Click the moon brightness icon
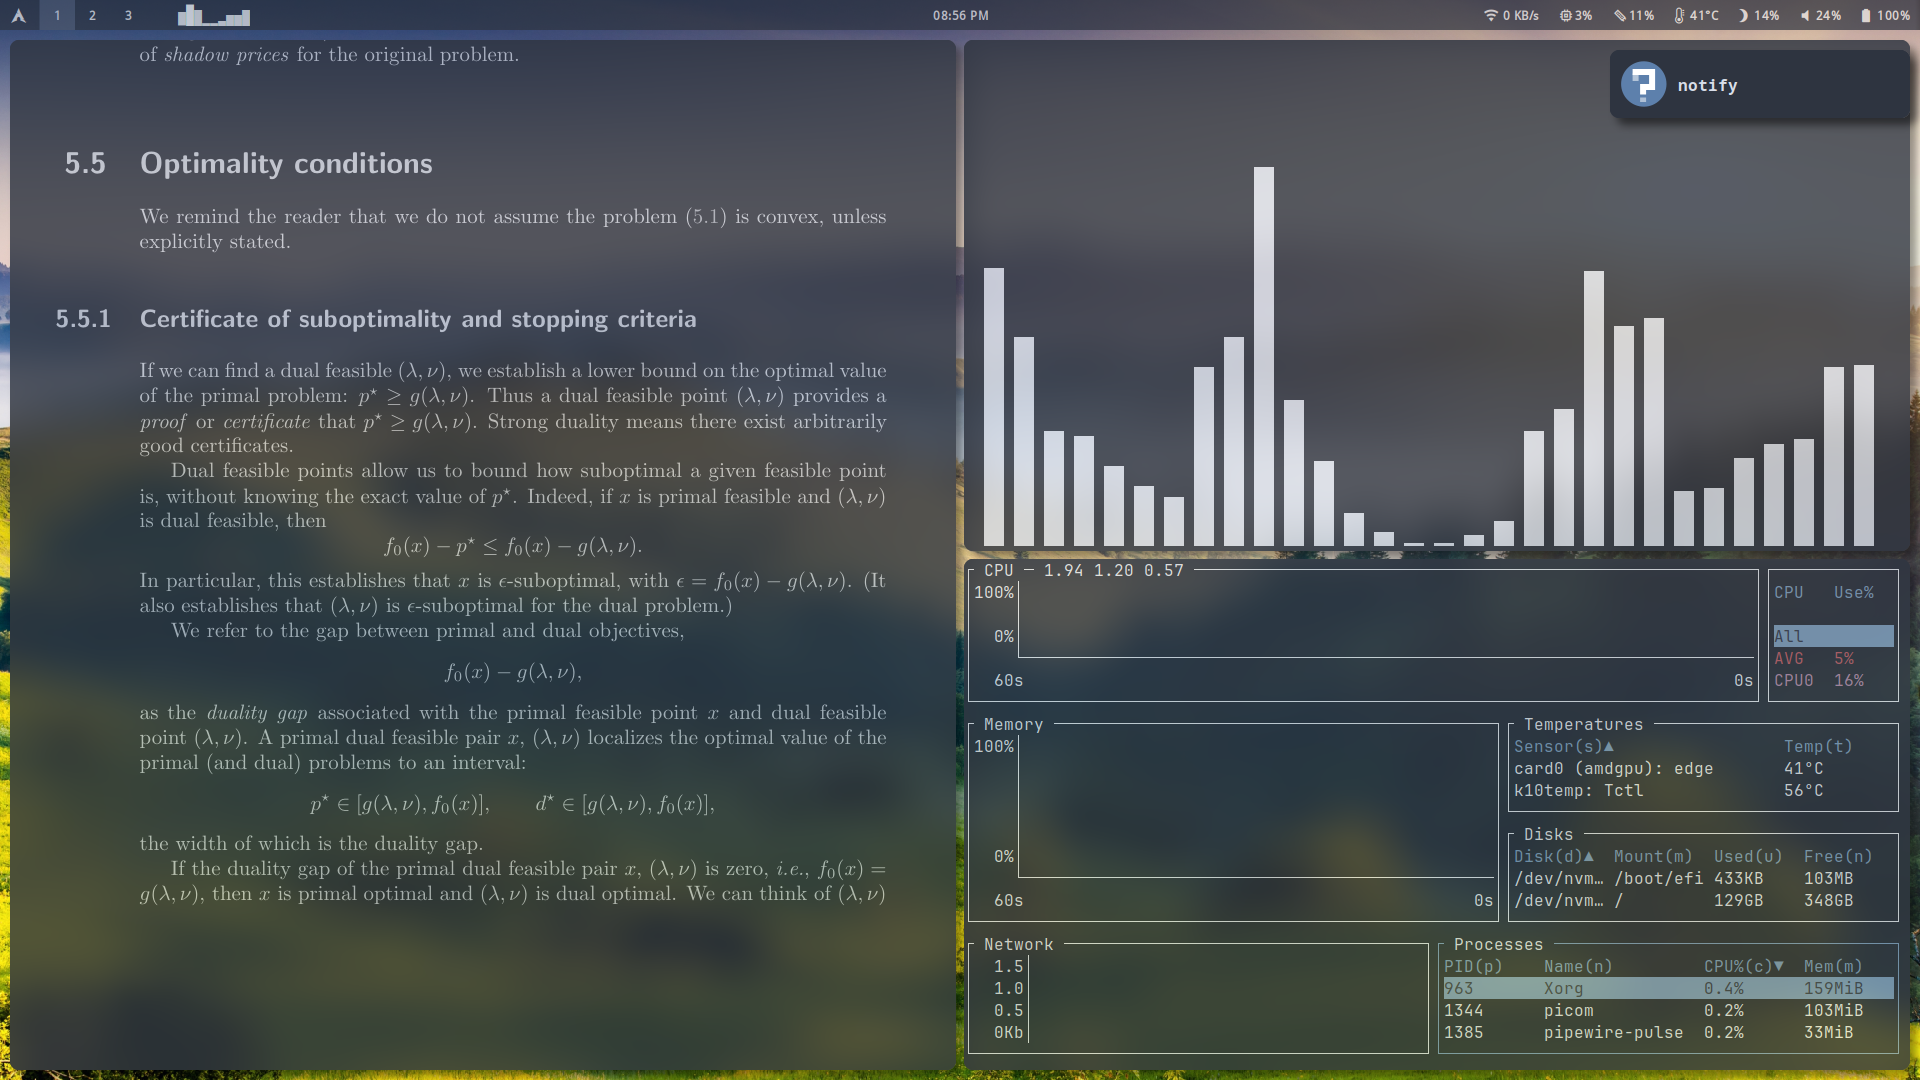This screenshot has width=1920, height=1080. [1743, 15]
